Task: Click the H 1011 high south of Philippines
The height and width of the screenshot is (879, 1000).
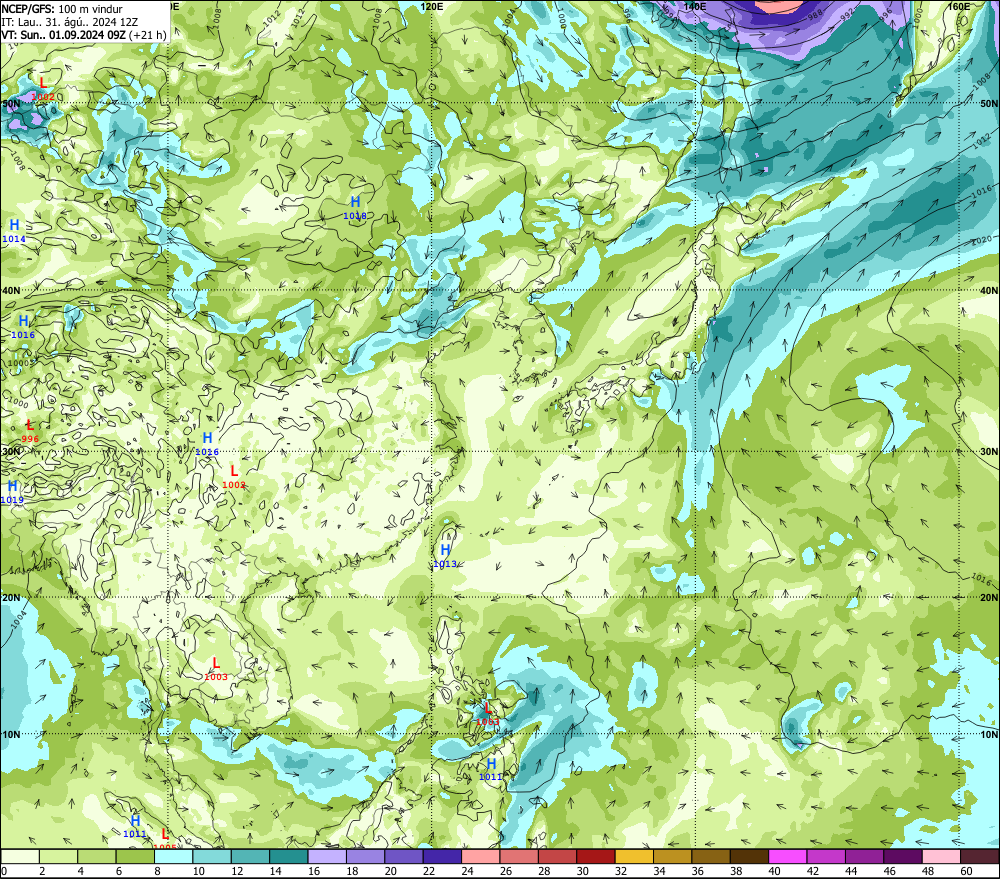Action: (x=491, y=769)
